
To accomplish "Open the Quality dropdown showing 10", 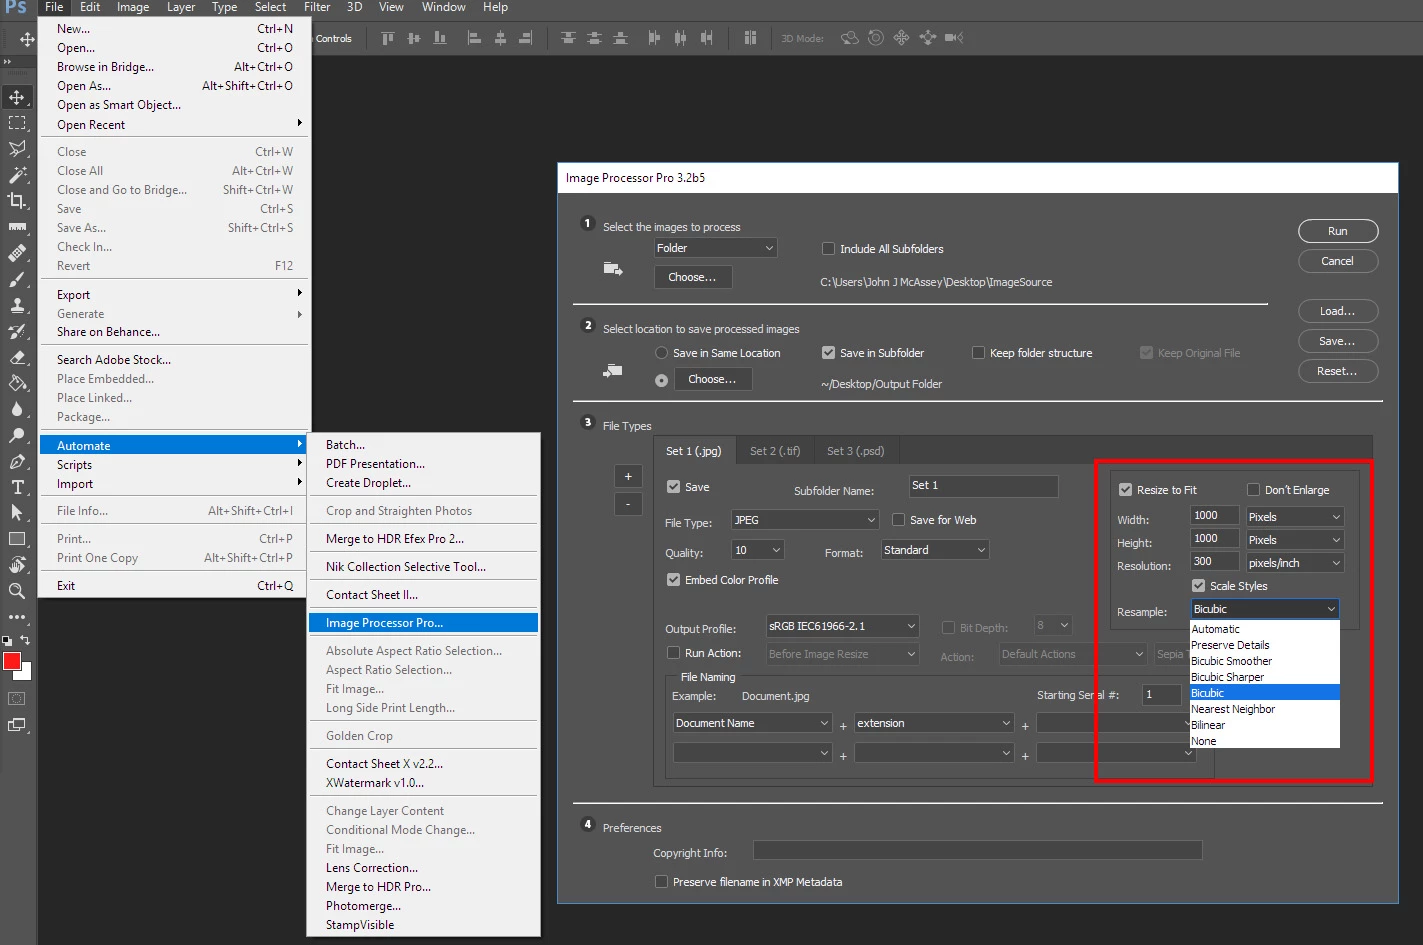I will pos(758,550).
